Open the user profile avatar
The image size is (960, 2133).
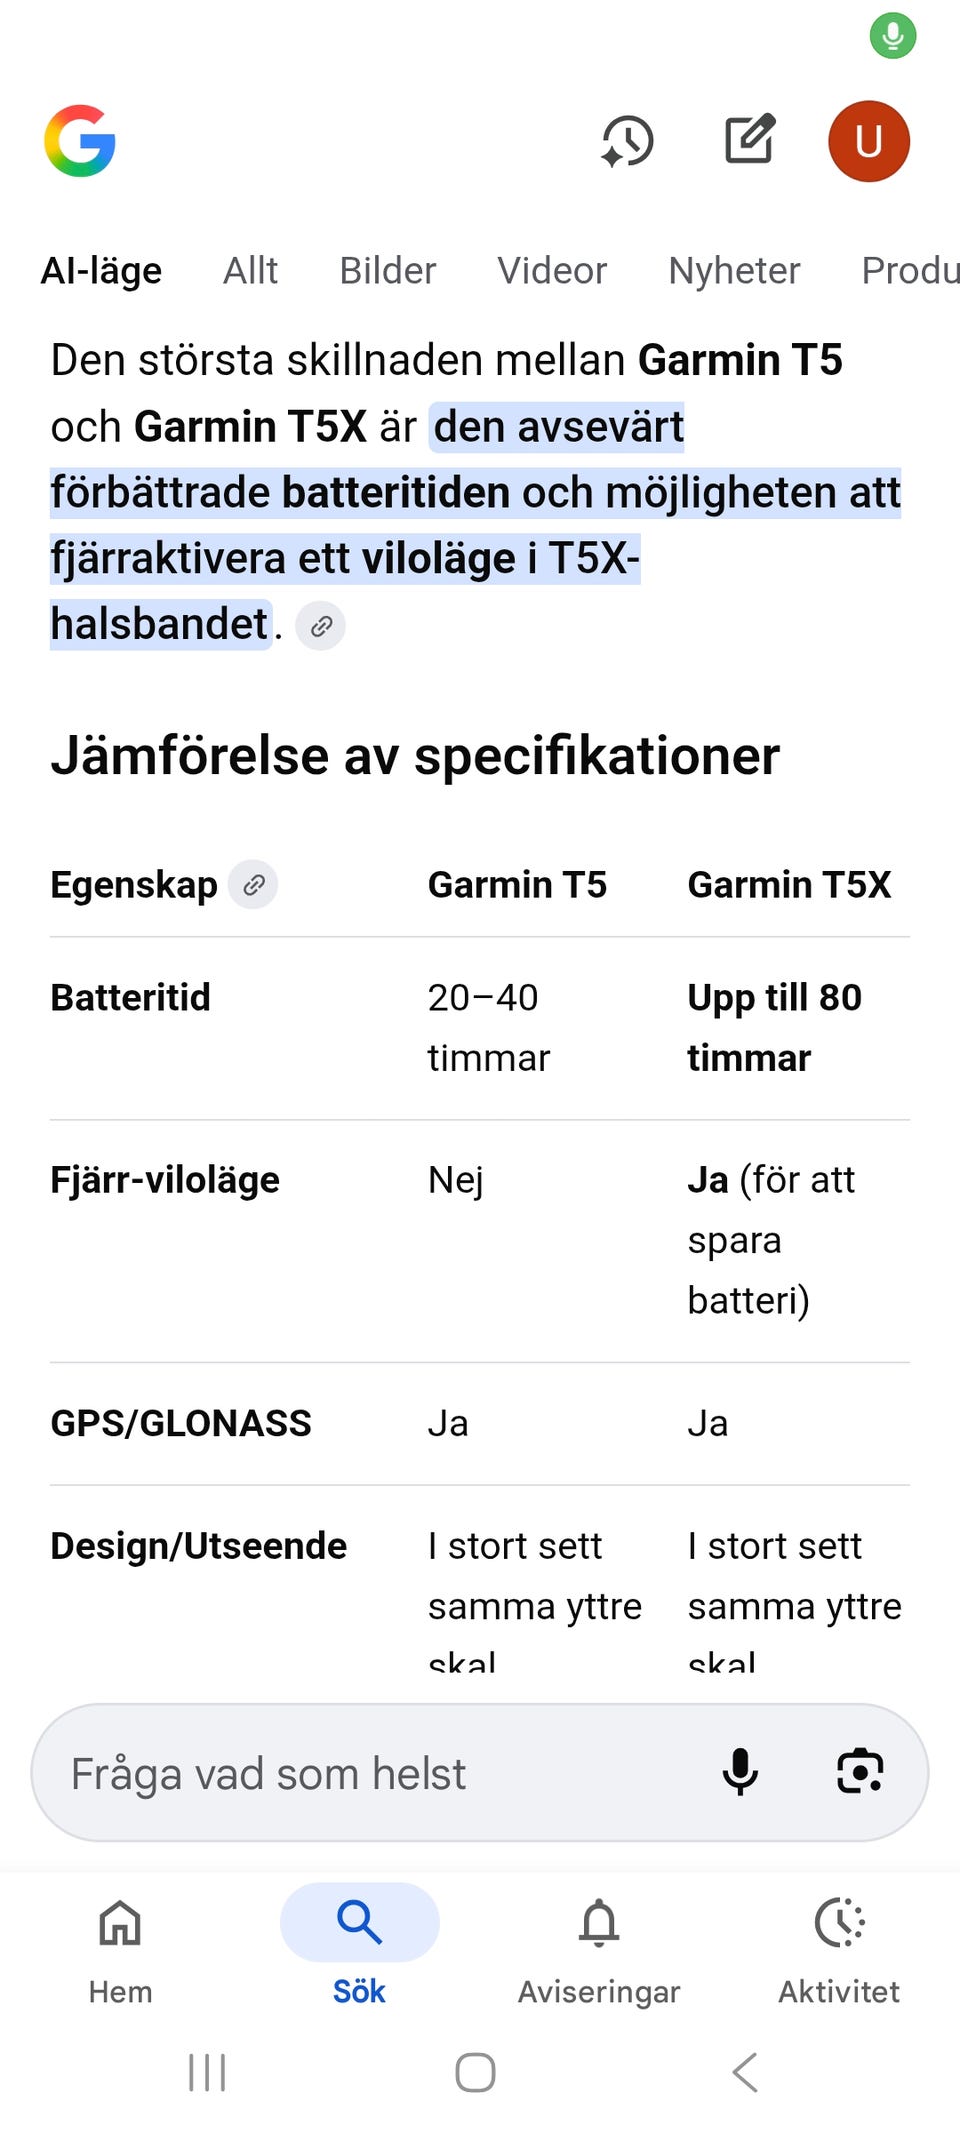coord(868,141)
